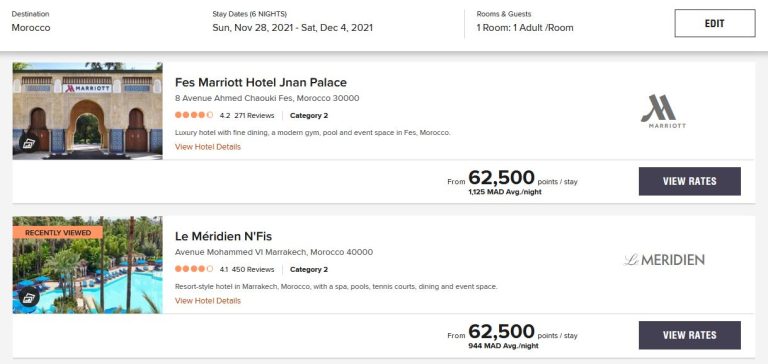Image resolution: width=768 pixels, height=364 pixels.
Task: Open photo gallery icon on Le Méridien image
Action: [29, 297]
